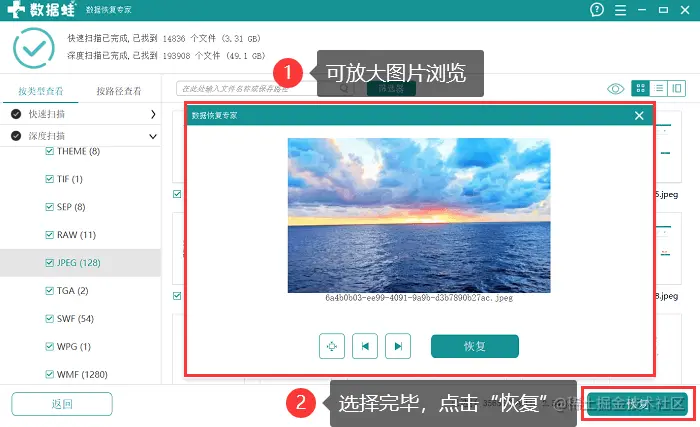
Task: Toggle the eye preview icon
Action: coord(616,88)
